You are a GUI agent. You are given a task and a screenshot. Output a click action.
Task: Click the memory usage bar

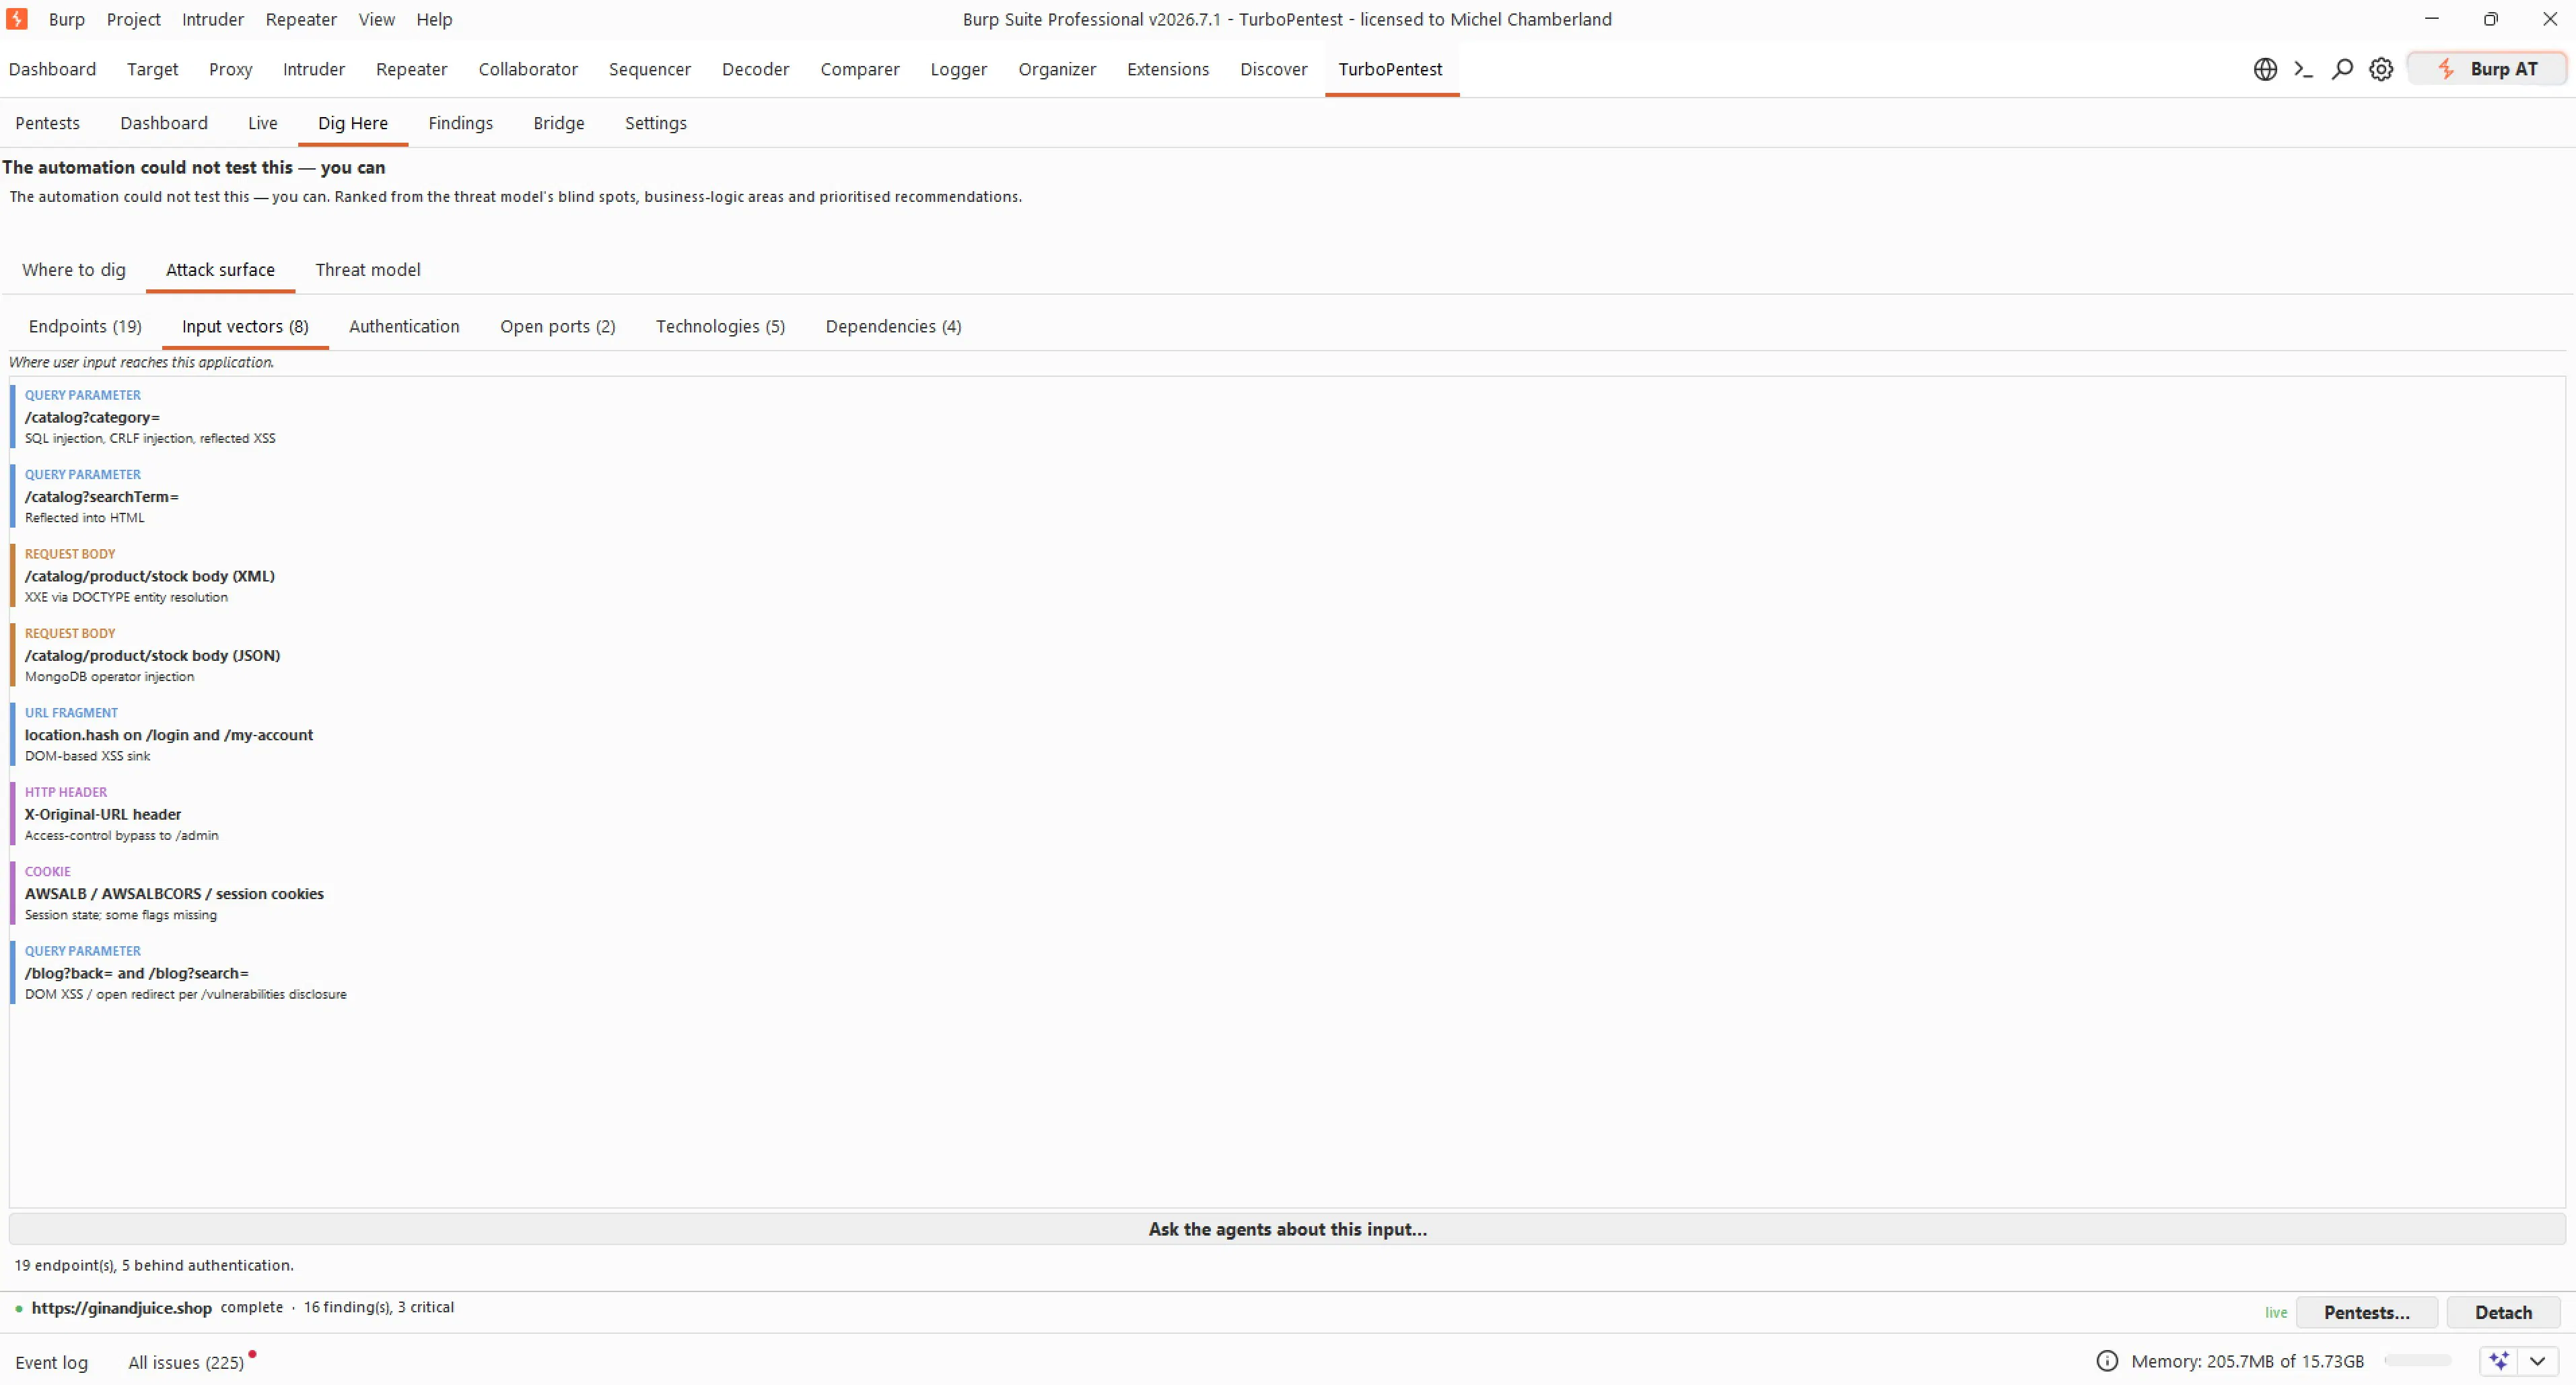(2418, 1361)
